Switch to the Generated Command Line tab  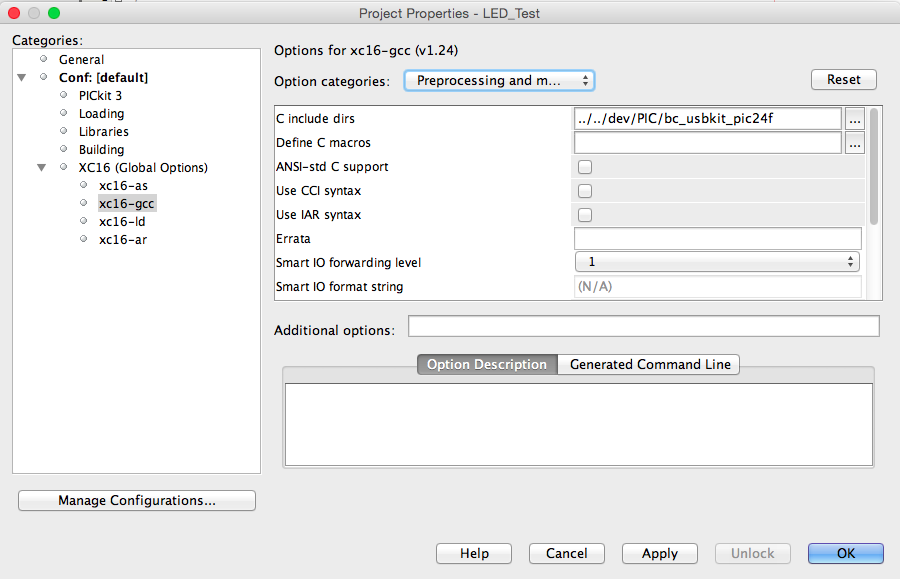coord(650,365)
